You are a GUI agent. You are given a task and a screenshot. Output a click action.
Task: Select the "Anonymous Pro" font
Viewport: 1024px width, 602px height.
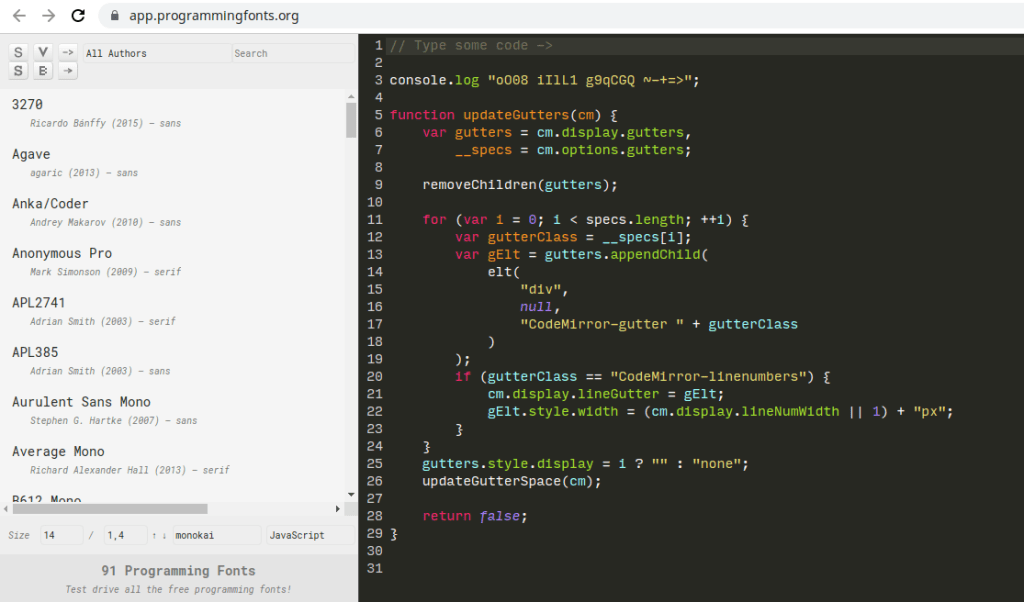click(x=62, y=253)
